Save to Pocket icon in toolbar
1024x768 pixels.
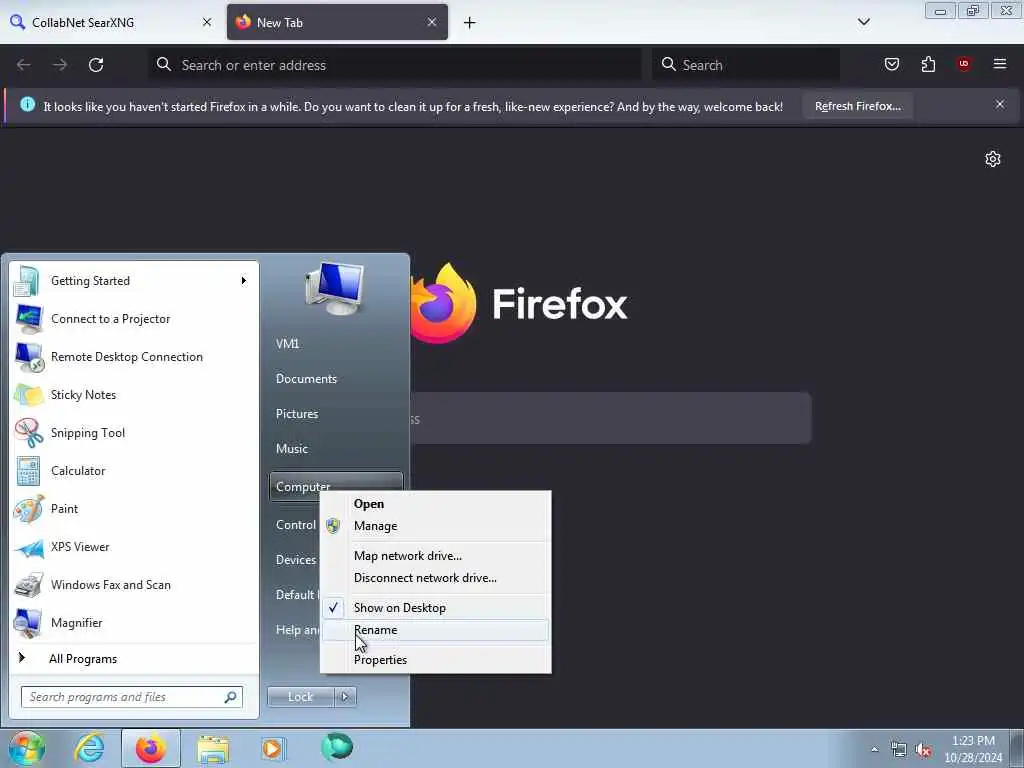[891, 64]
